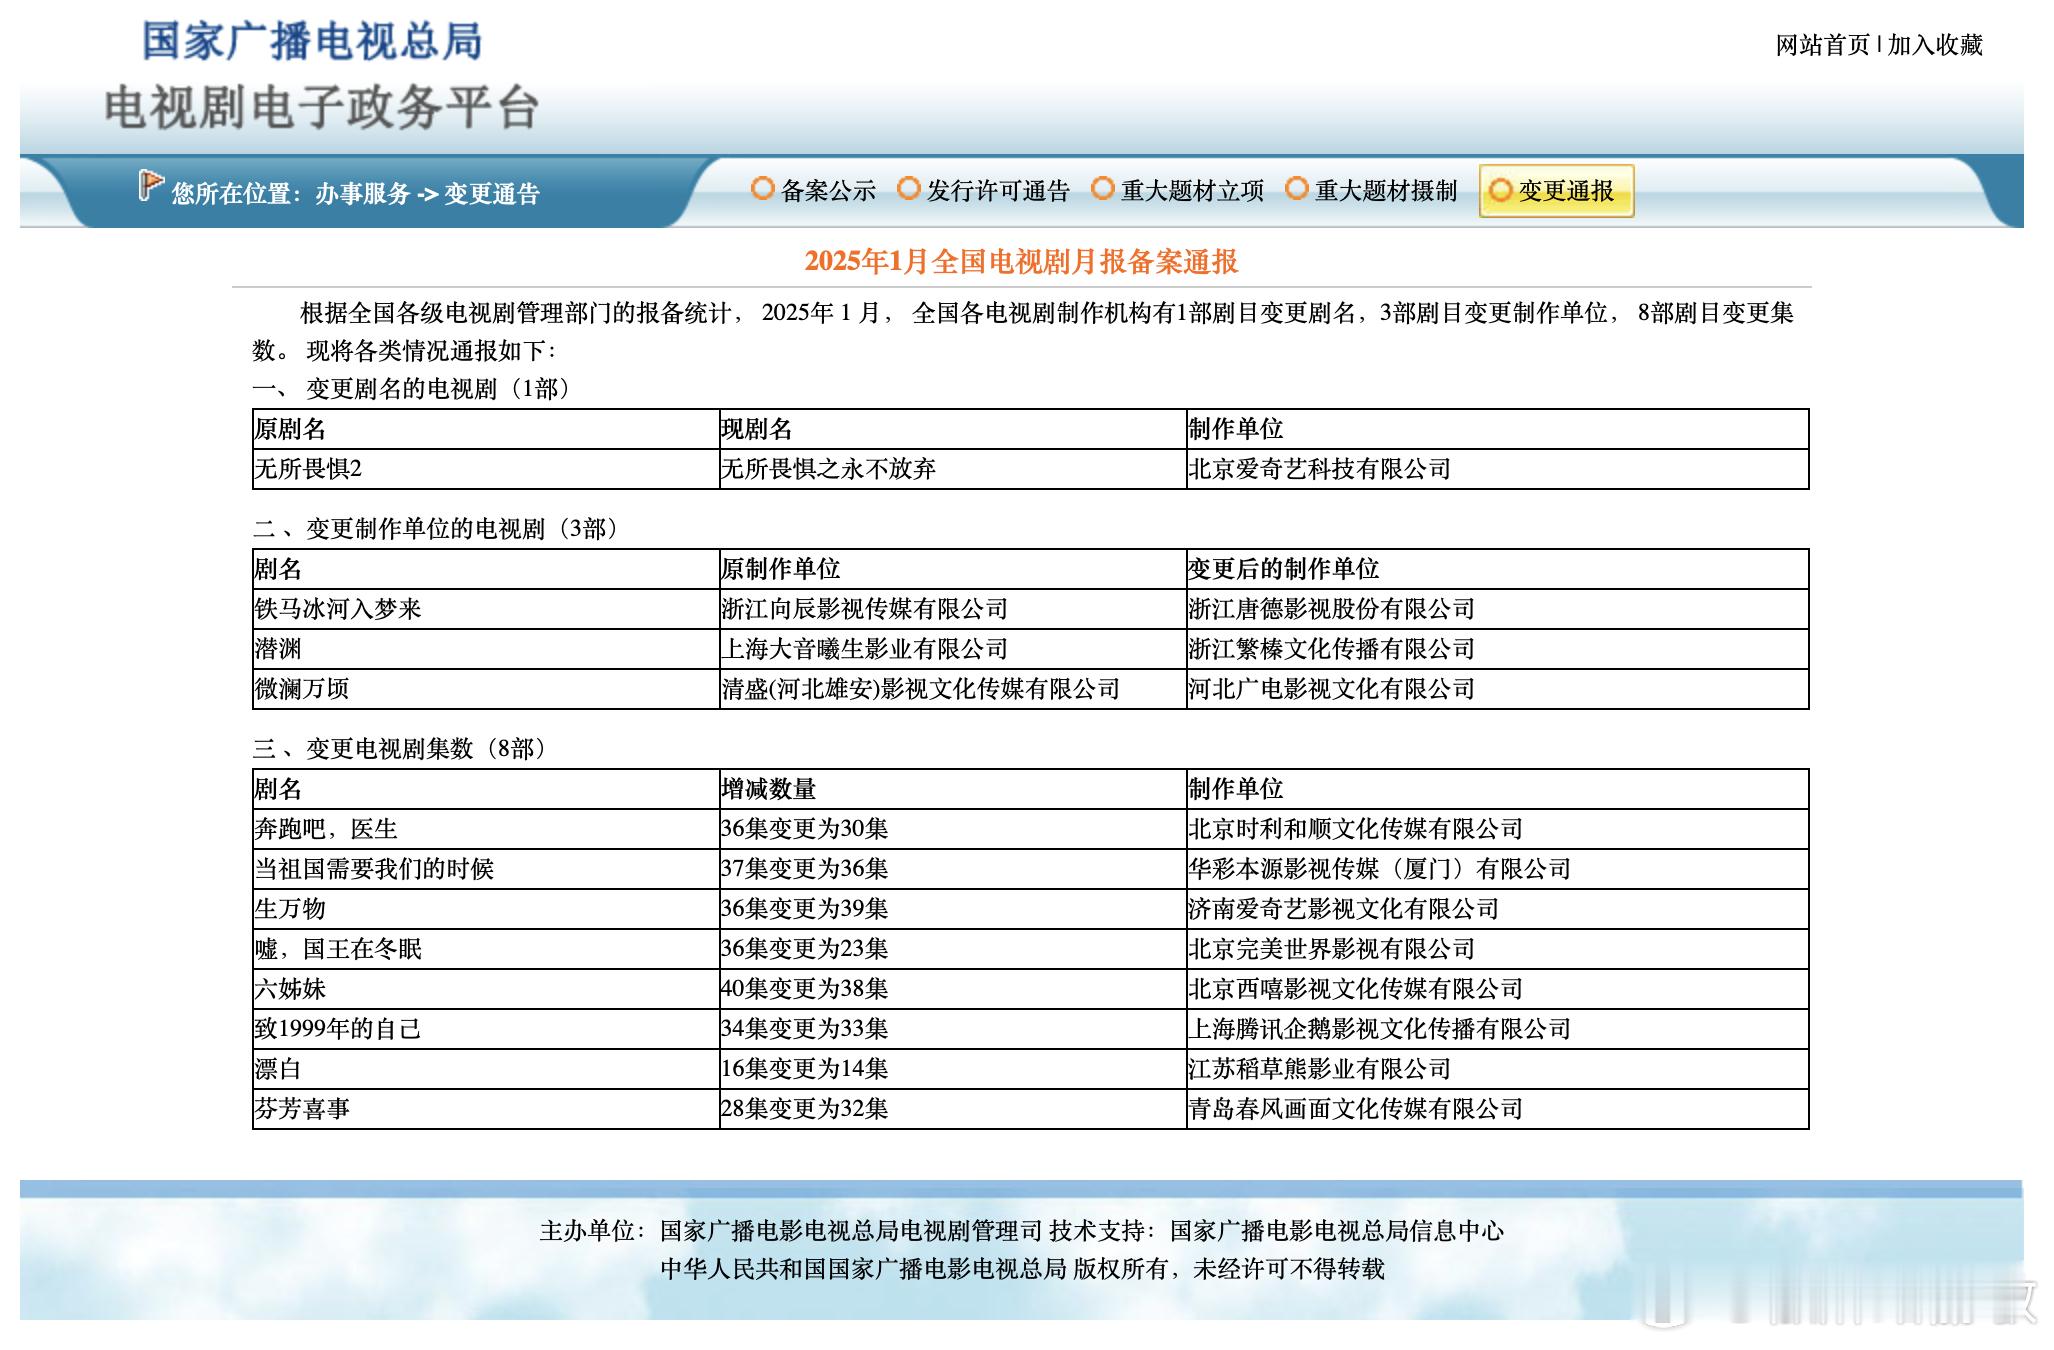Switch to the 重大题材摄制 tab

1386,190
